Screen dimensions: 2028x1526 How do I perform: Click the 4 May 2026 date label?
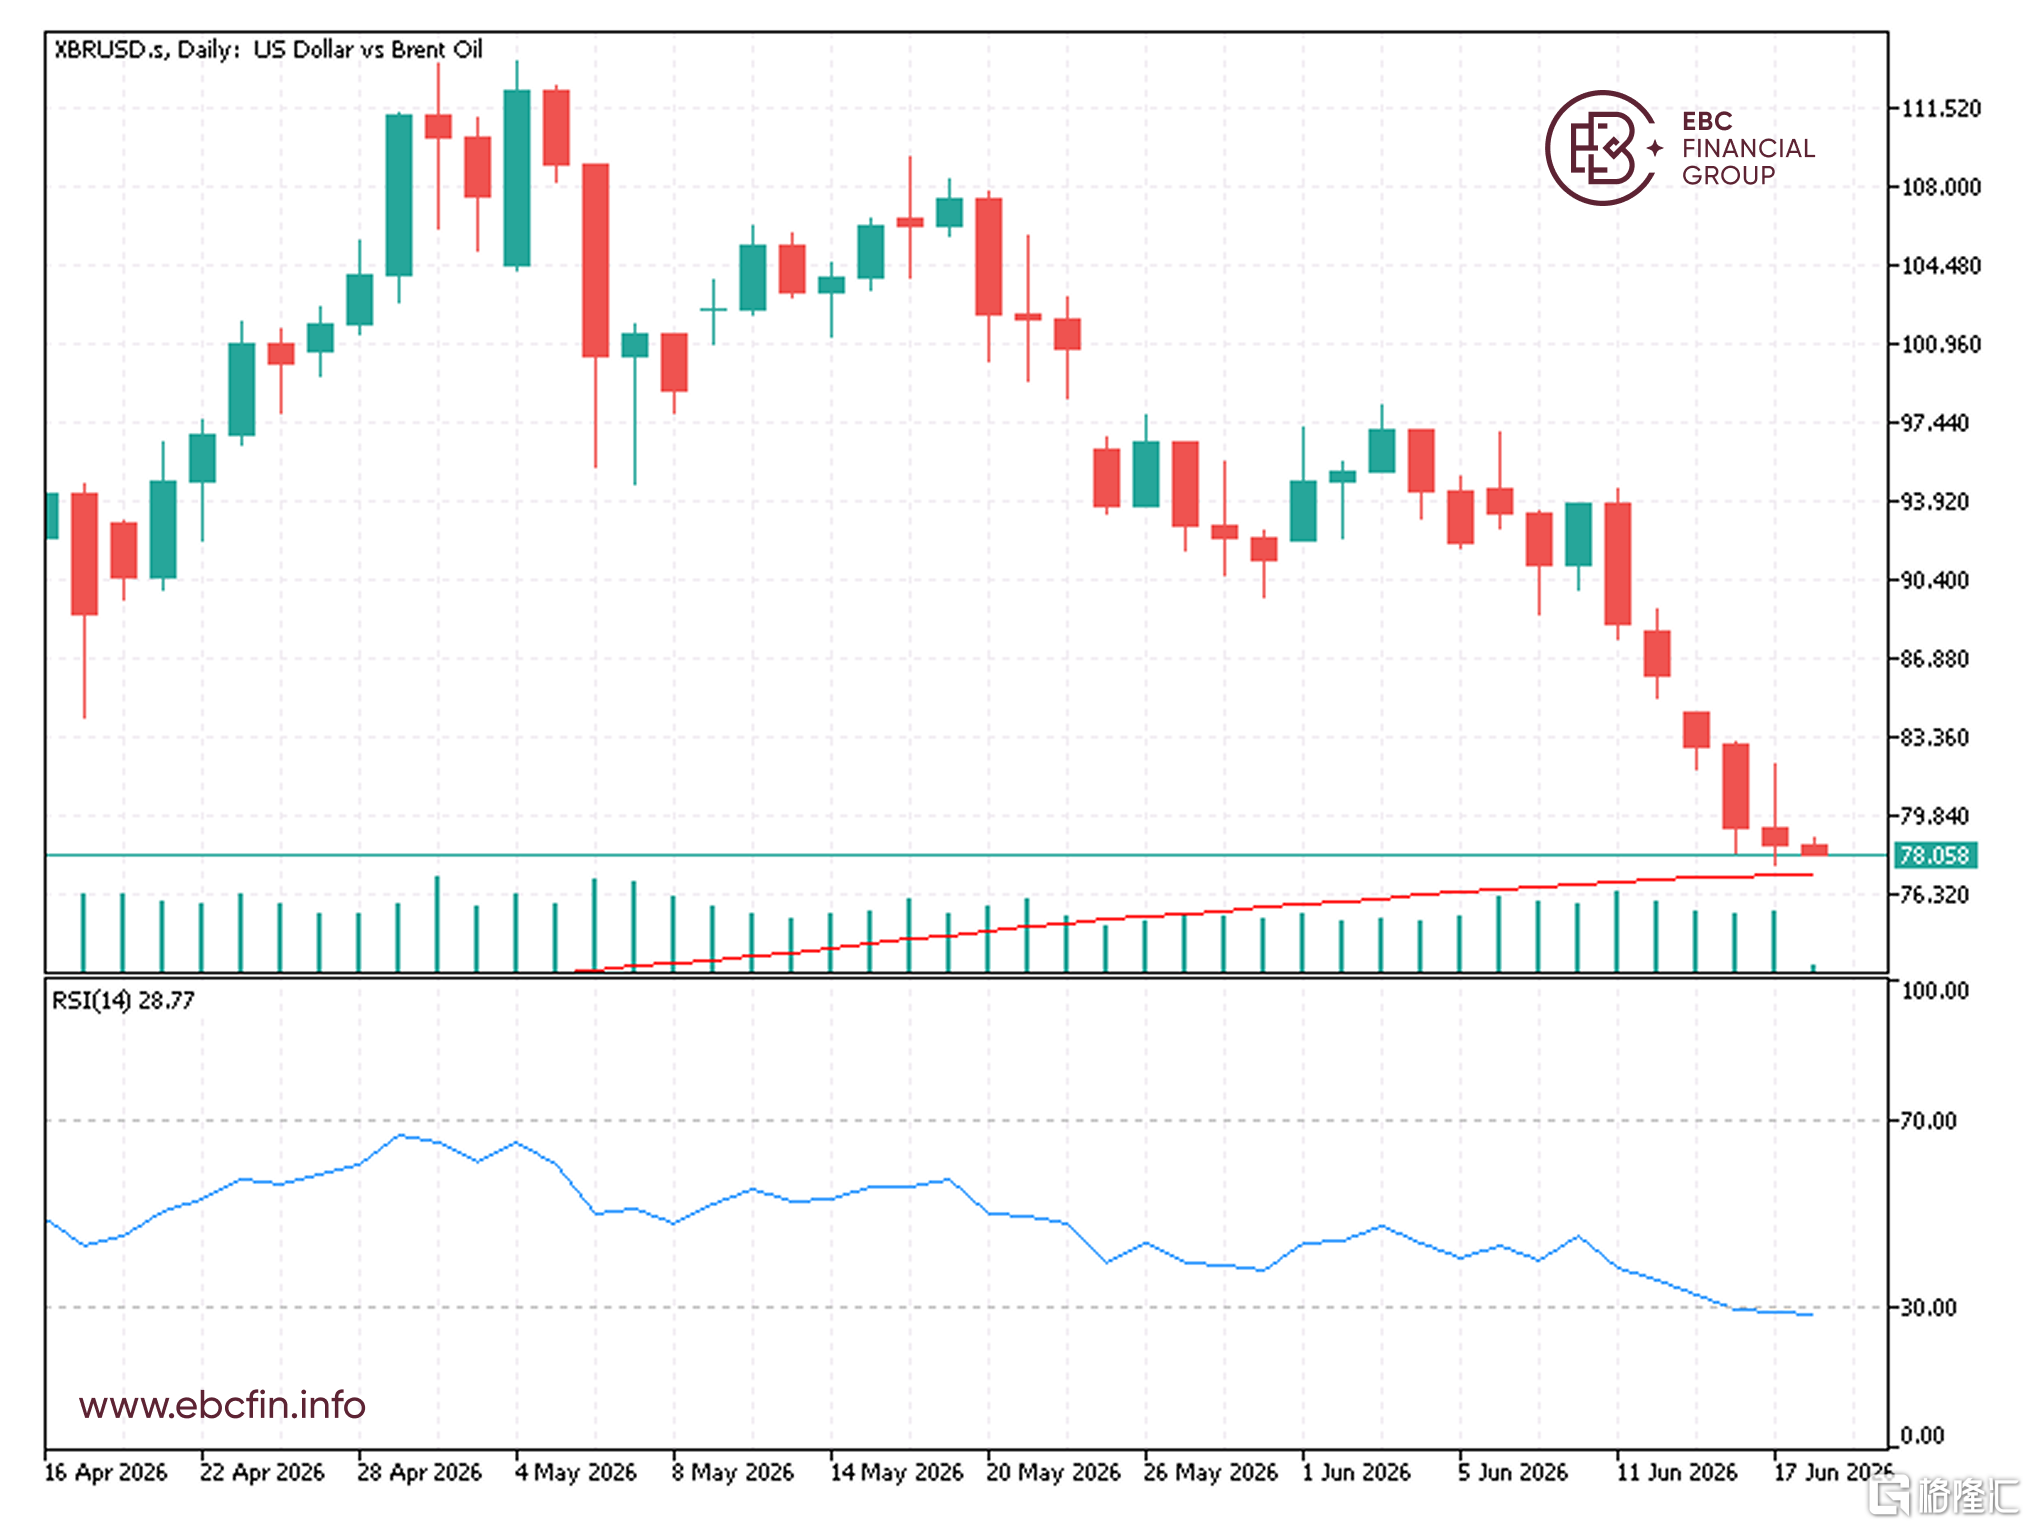pos(576,1472)
